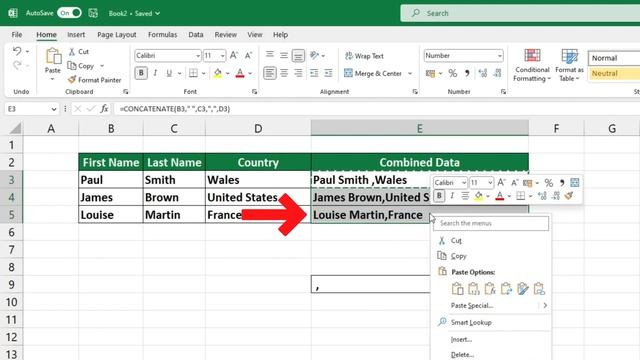
Task: Click Format Painter brush in ribbon
Action: [x=72, y=80]
